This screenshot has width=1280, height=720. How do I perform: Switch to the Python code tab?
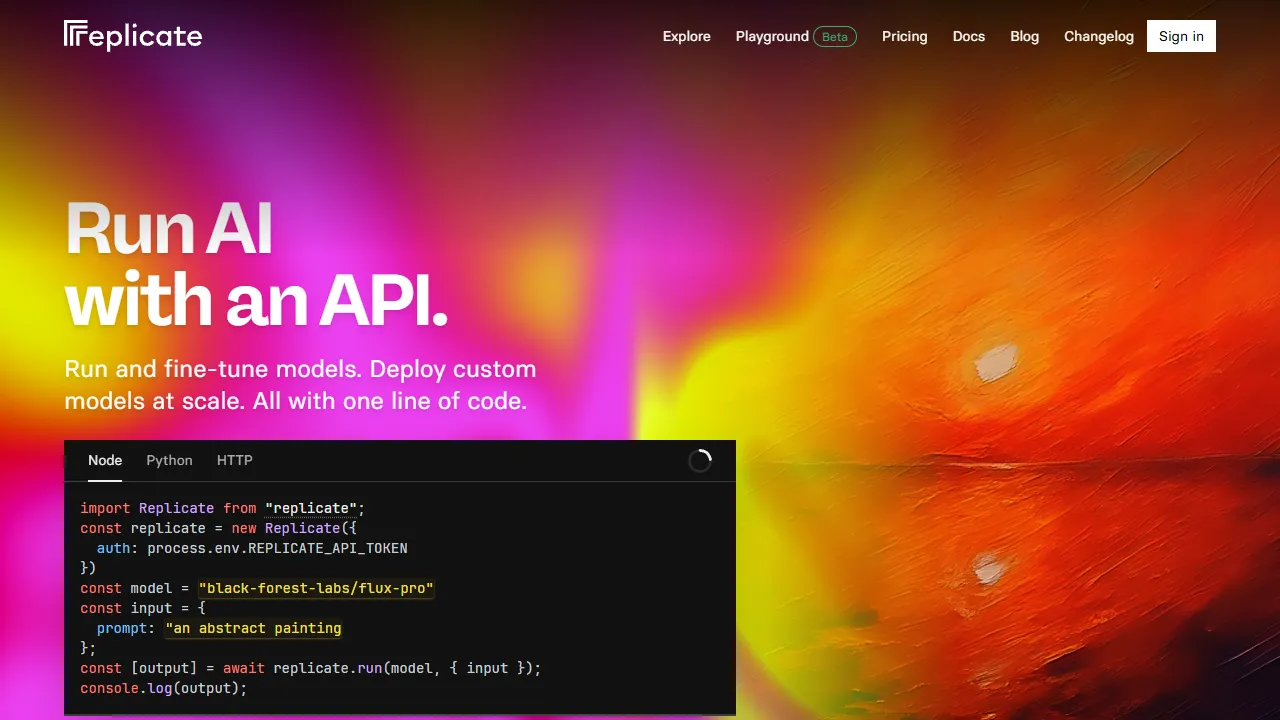pos(169,460)
